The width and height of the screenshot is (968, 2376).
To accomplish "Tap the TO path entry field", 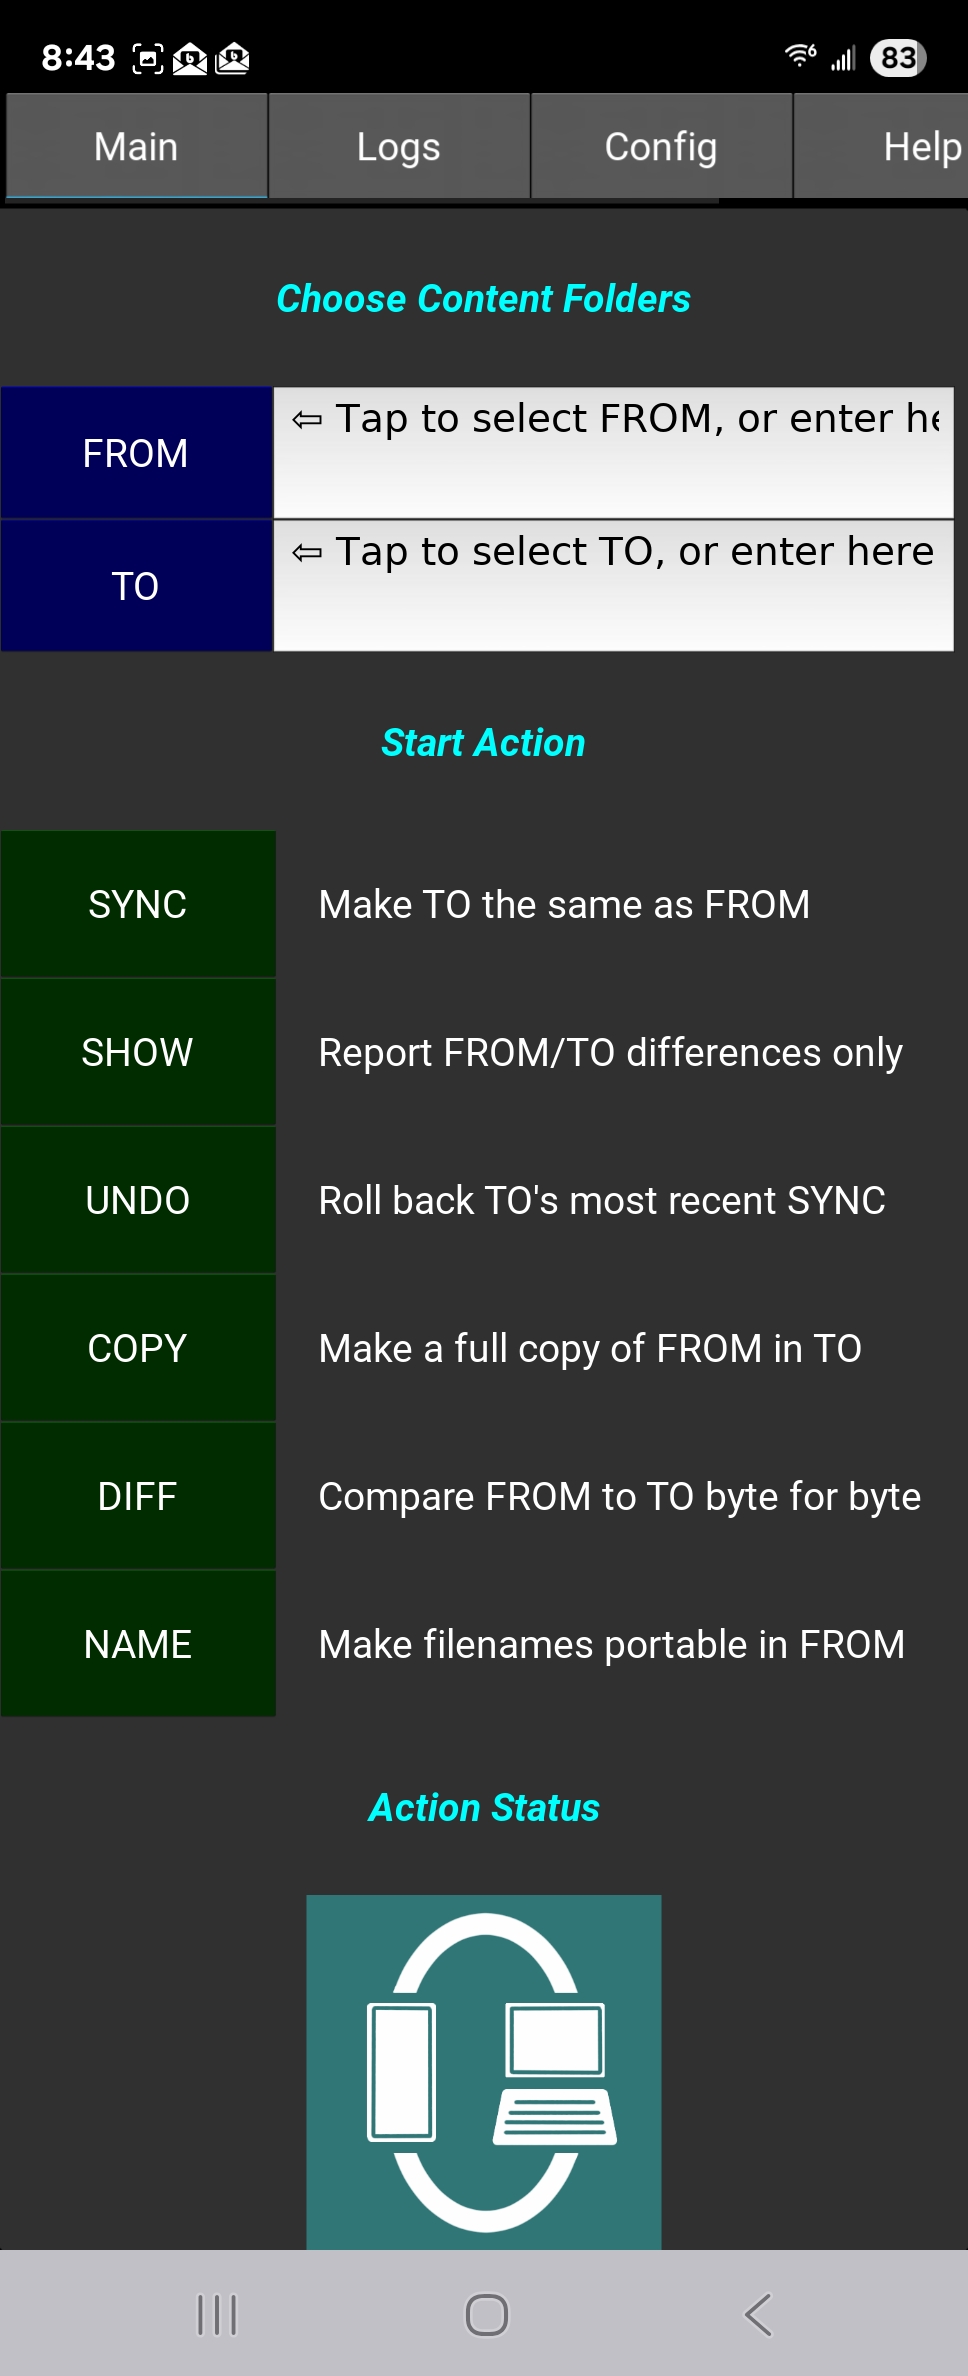I will pyautogui.click(x=613, y=586).
